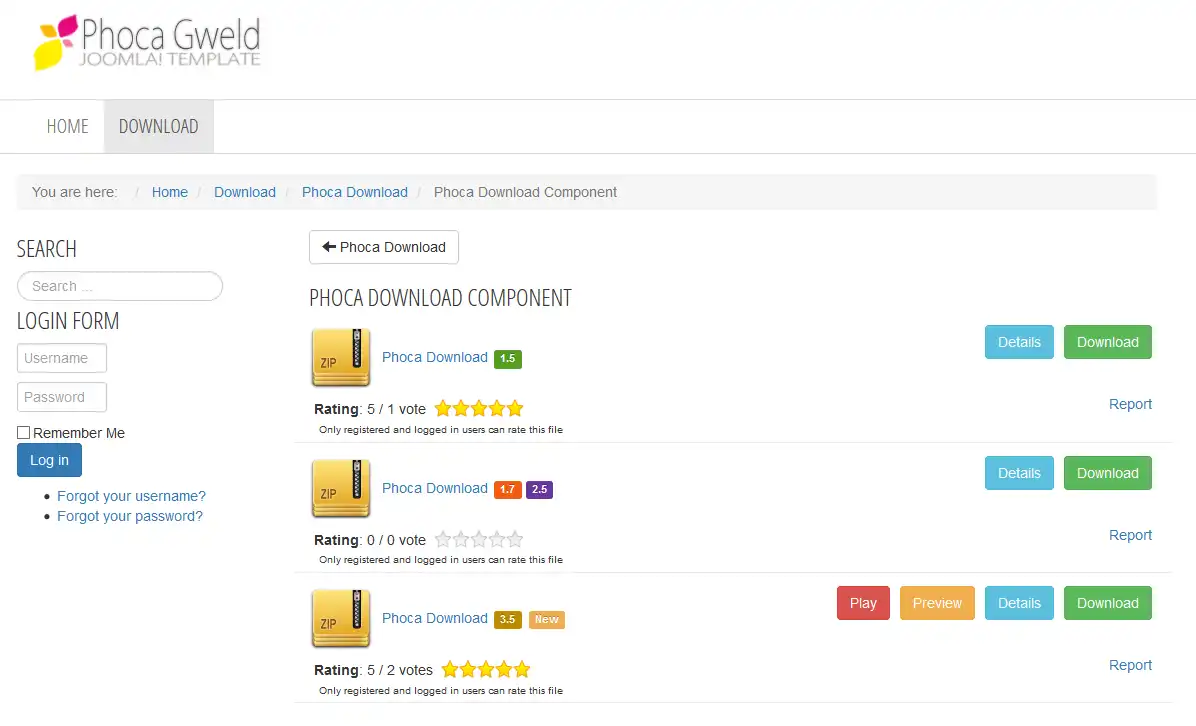Go back using the Phoca Download button
Image resolution: width=1196 pixels, height=726 pixels.
(x=384, y=247)
